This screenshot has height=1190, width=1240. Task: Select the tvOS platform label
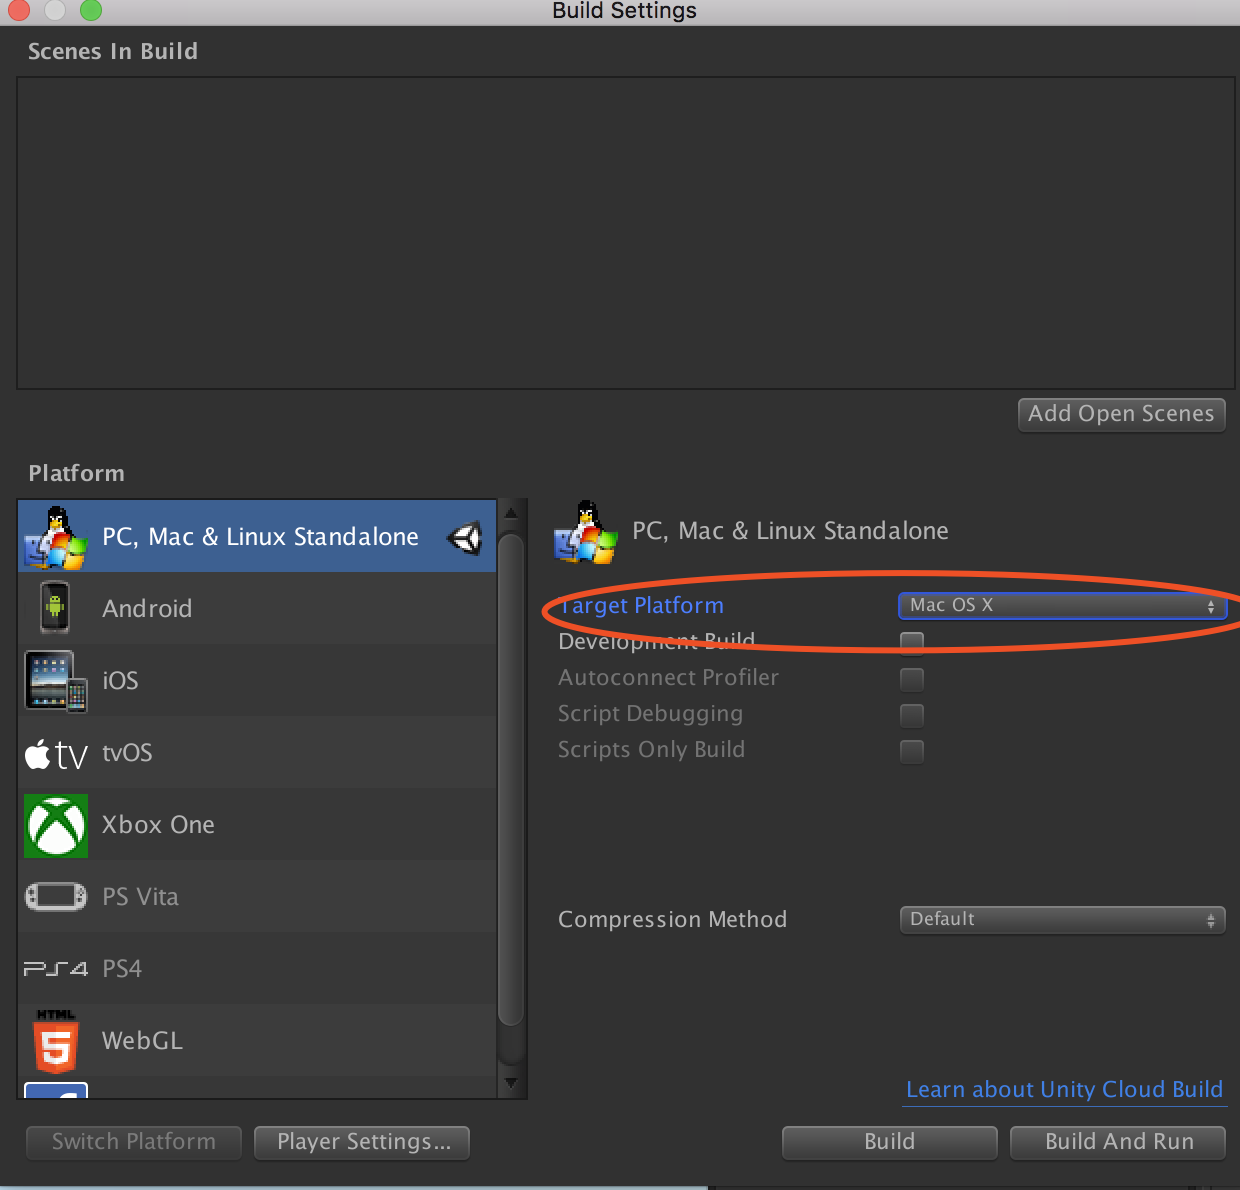pyautogui.click(x=127, y=753)
